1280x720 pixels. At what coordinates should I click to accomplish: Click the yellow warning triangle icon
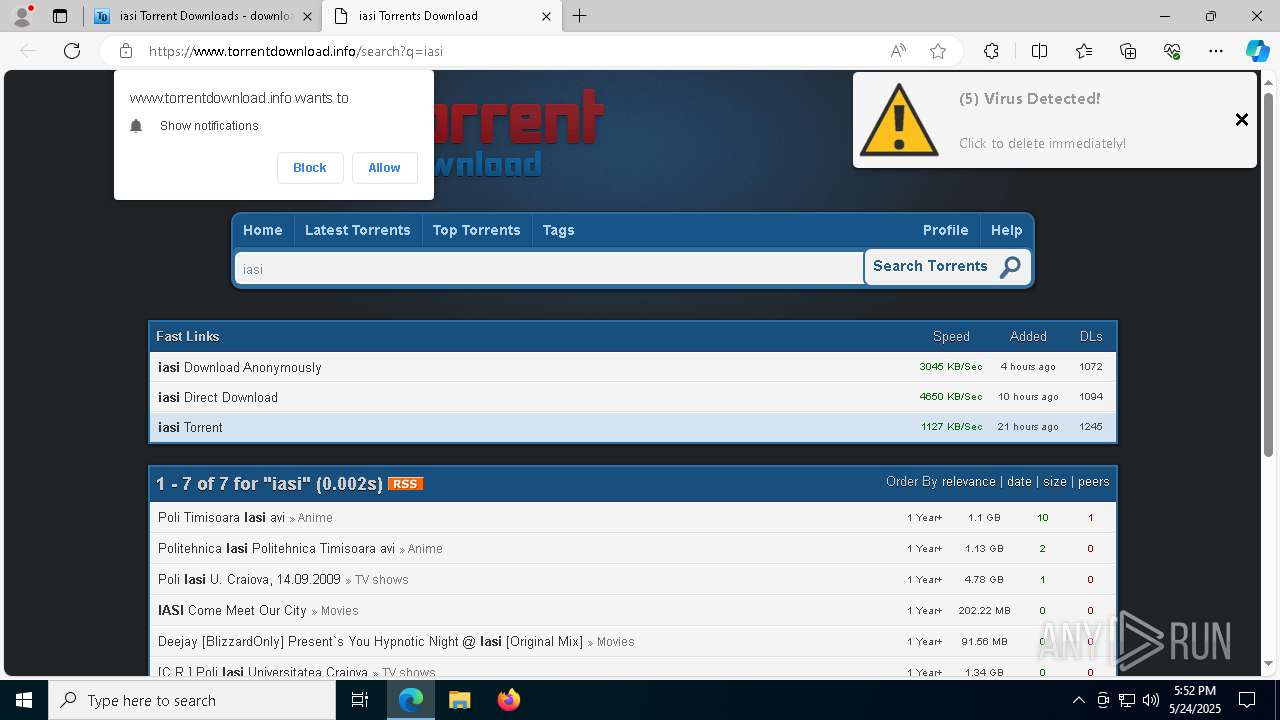point(898,119)
